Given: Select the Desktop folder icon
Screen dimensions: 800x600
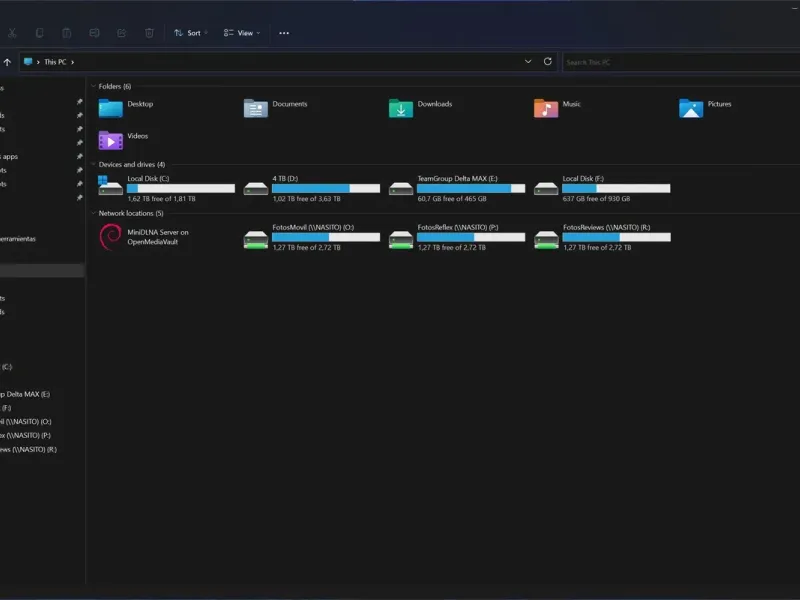Looking at the screenshot, I should [111, 108].
